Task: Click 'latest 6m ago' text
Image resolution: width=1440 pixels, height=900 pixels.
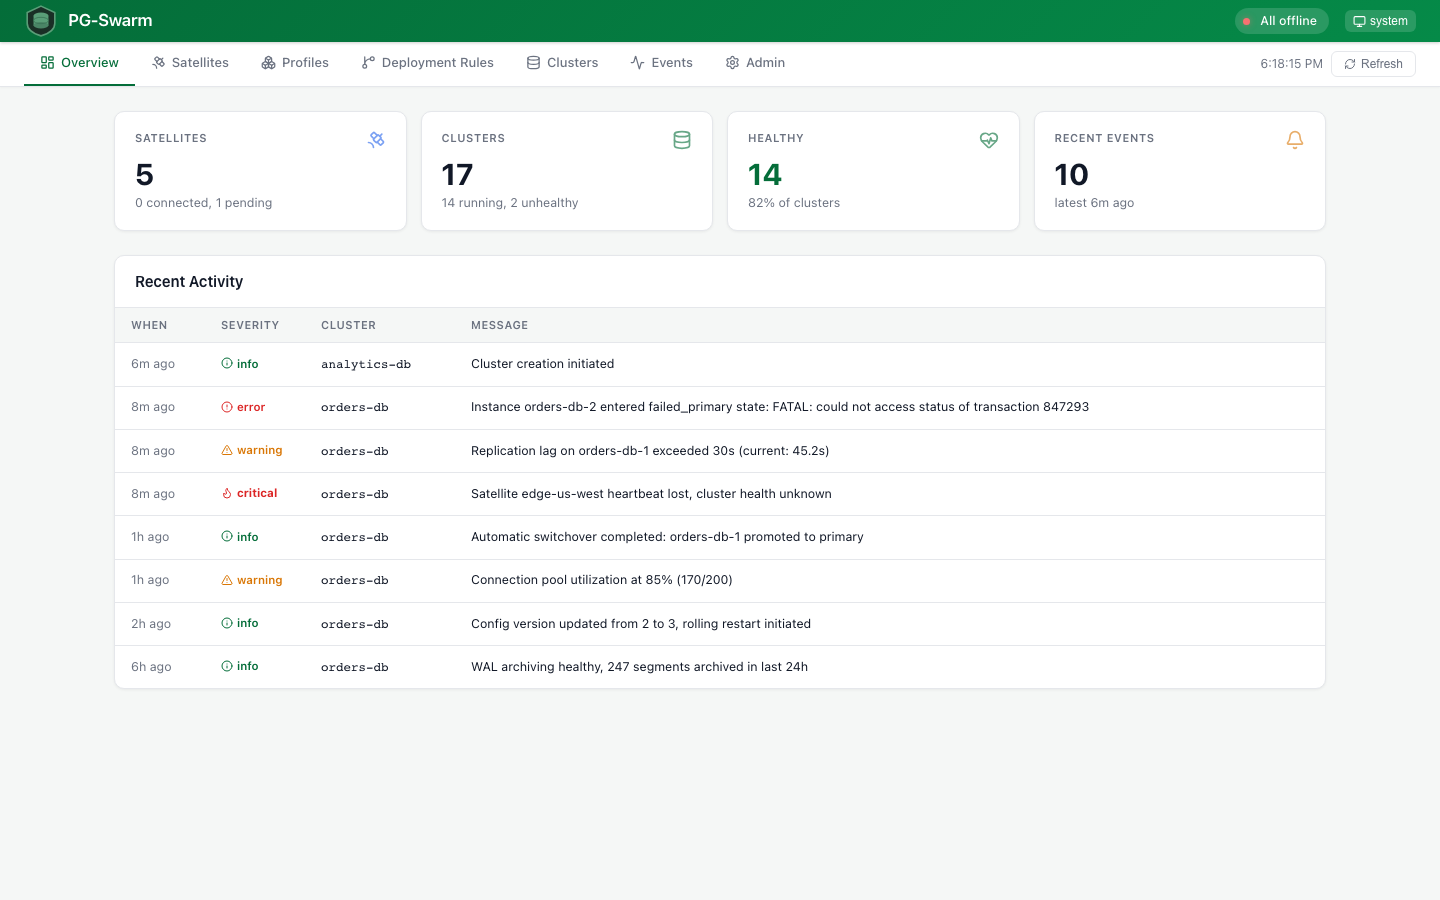Action: coord(1094,203)
